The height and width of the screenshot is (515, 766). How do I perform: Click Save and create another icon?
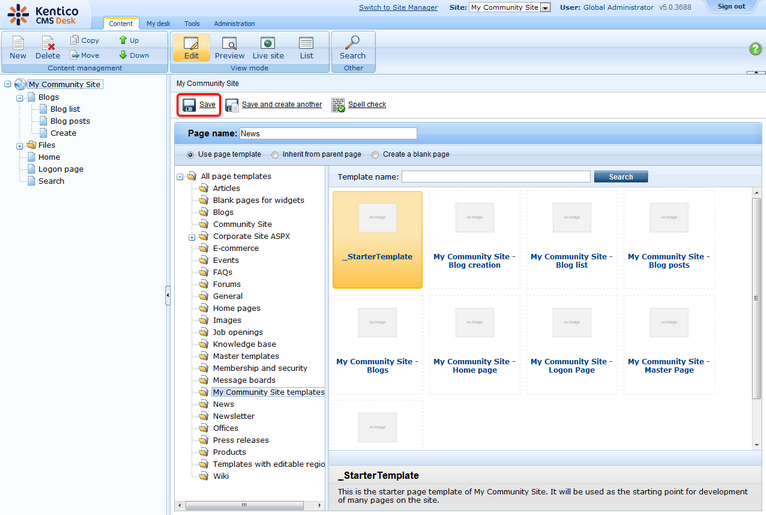(x=232, y=105)
